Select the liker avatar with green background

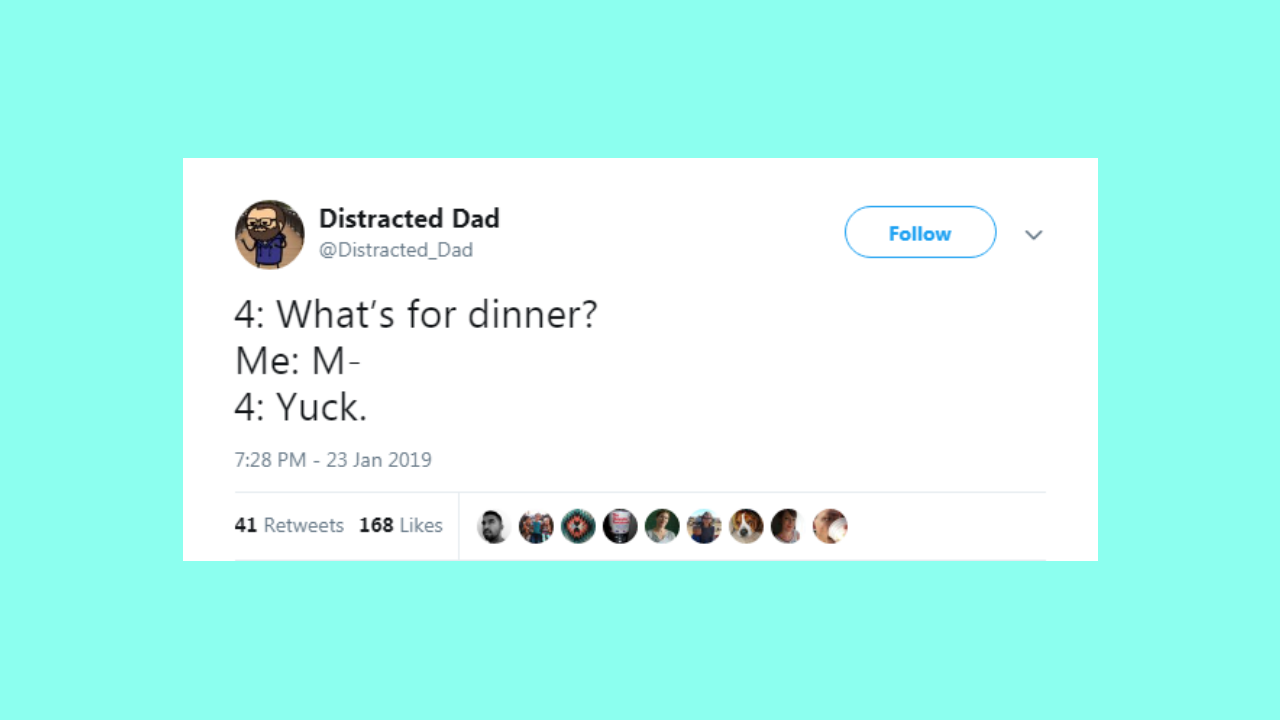coord(662,526)
